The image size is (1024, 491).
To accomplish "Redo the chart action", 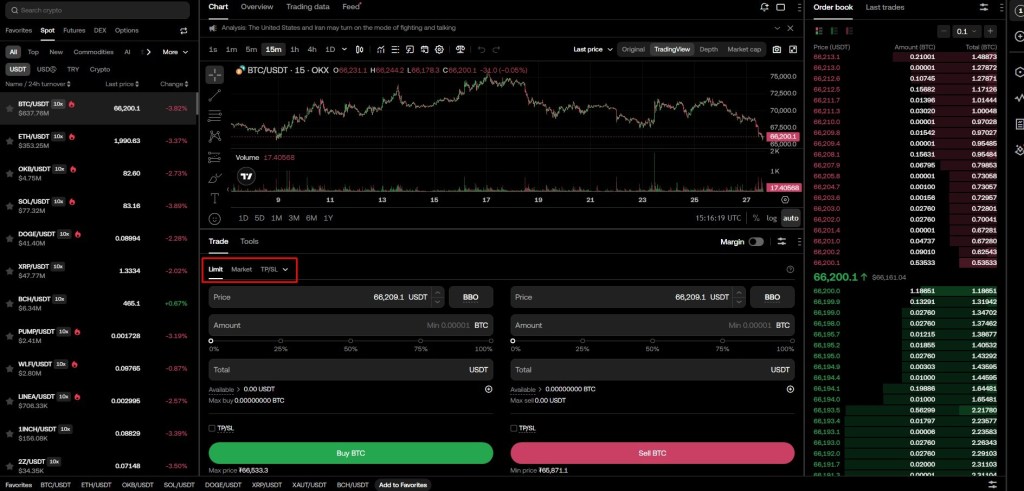I will pyautogui.click(x=496, y=50).
